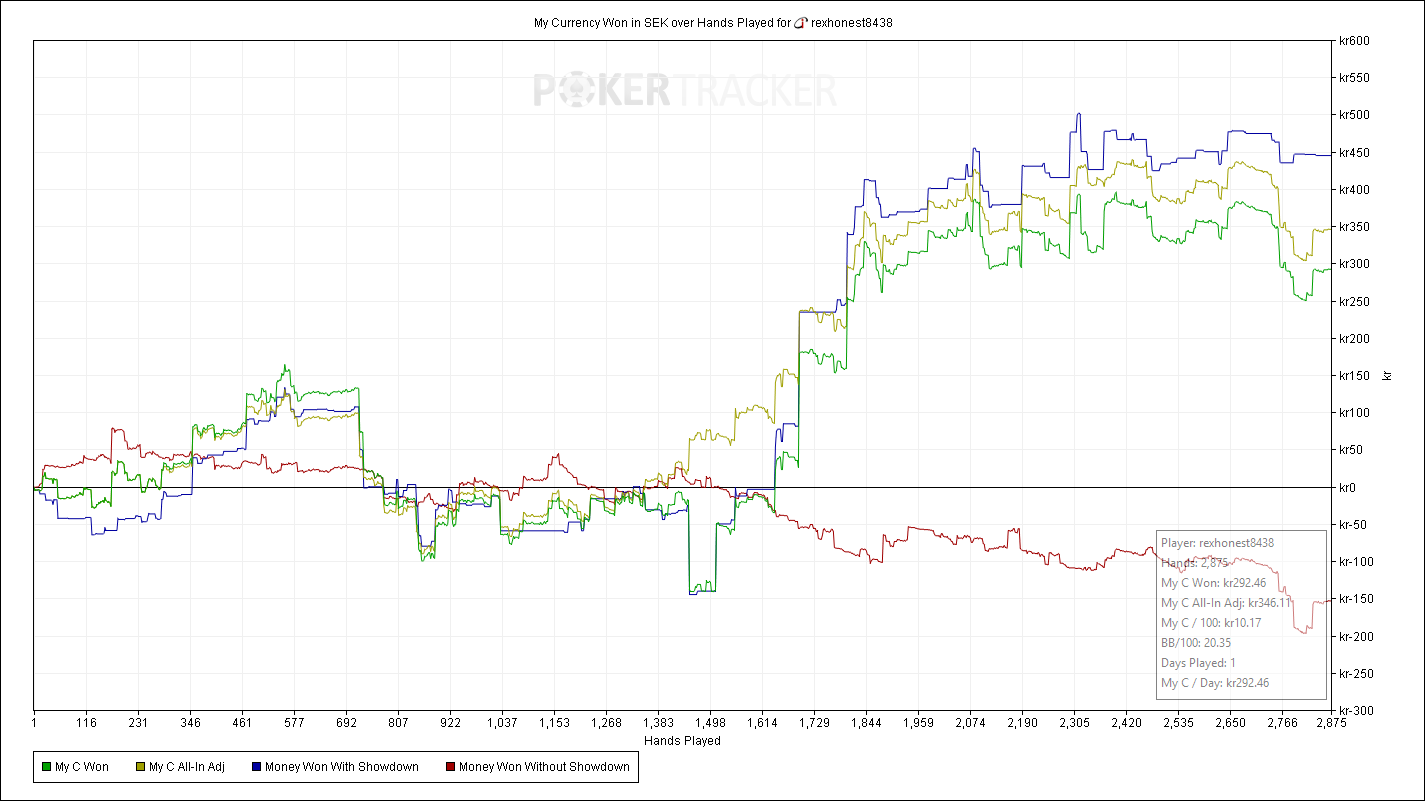Image resolution: width=1425 pixels, height=801 pixels.
Task: Select the 'My C Won' legend label
Action: click(82, 767)
